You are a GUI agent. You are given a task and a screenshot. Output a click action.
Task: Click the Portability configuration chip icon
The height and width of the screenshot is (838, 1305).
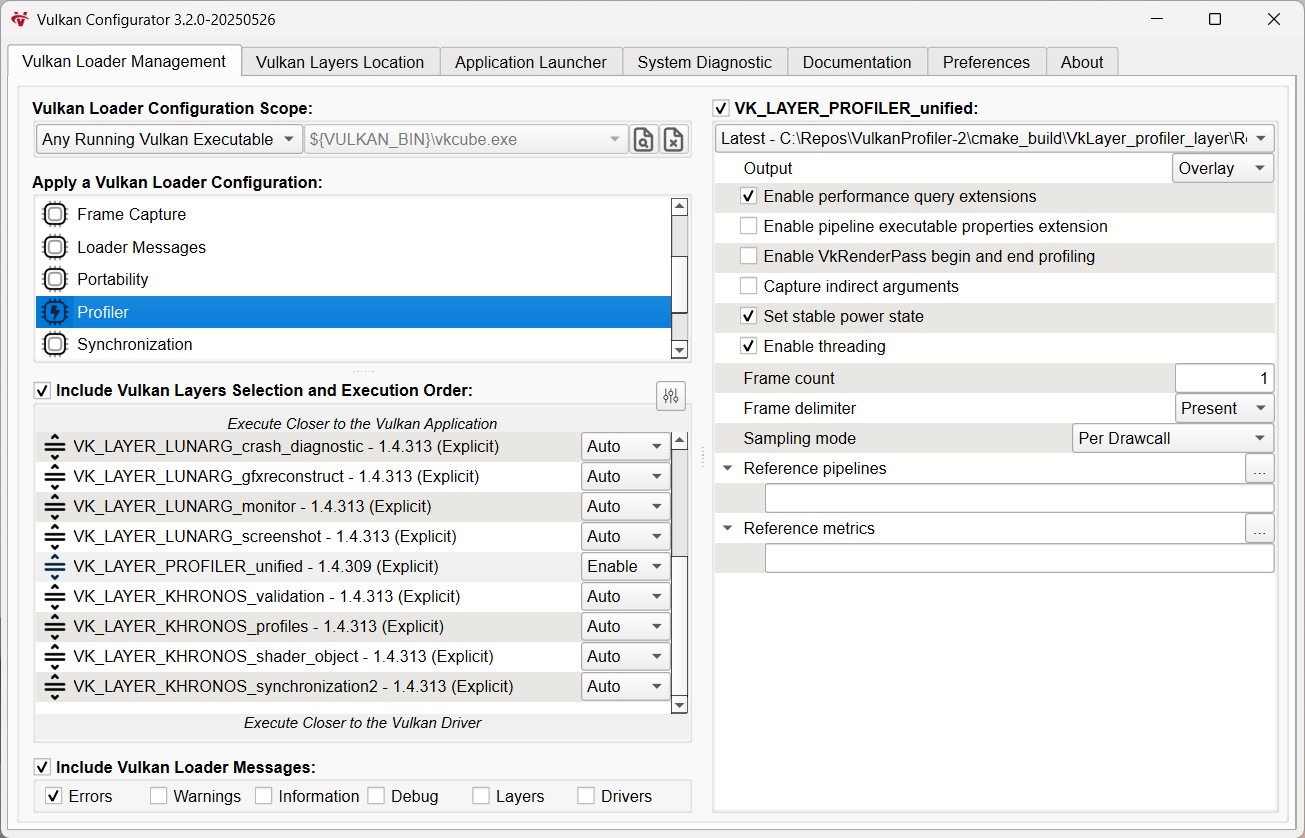pyautogui.click(x=55, y=279)
